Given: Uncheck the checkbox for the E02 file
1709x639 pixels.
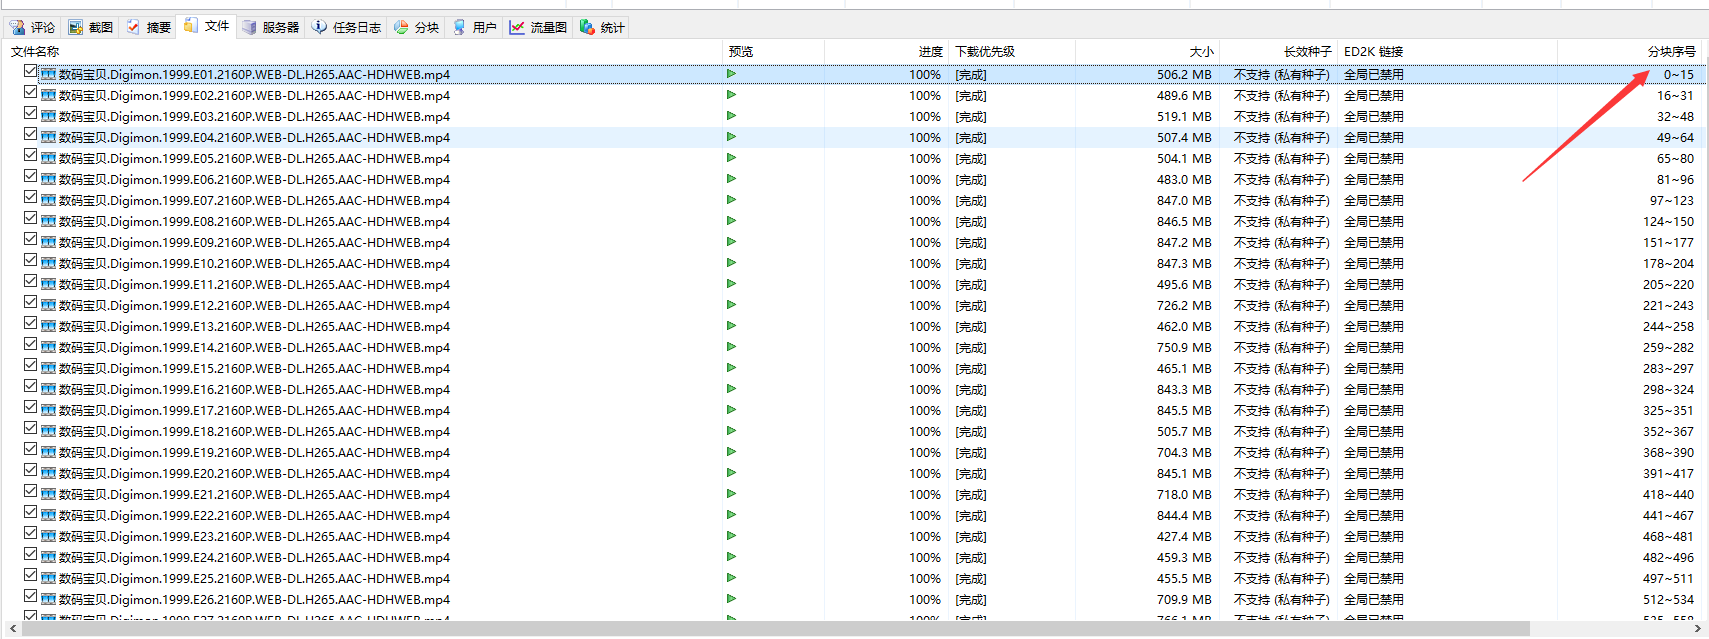Looking at the screenshot, I should (31, 93).
